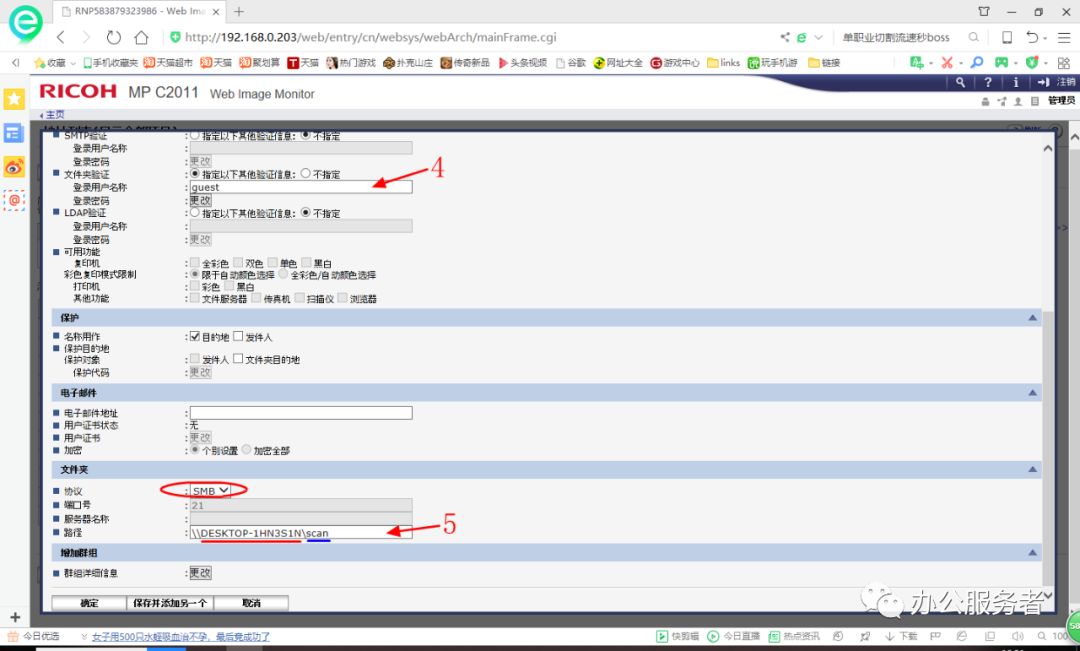1080x651 pixels.
Task: Click 更改 for 文件夹验证 登录密码
Action: tap(200, 200)
